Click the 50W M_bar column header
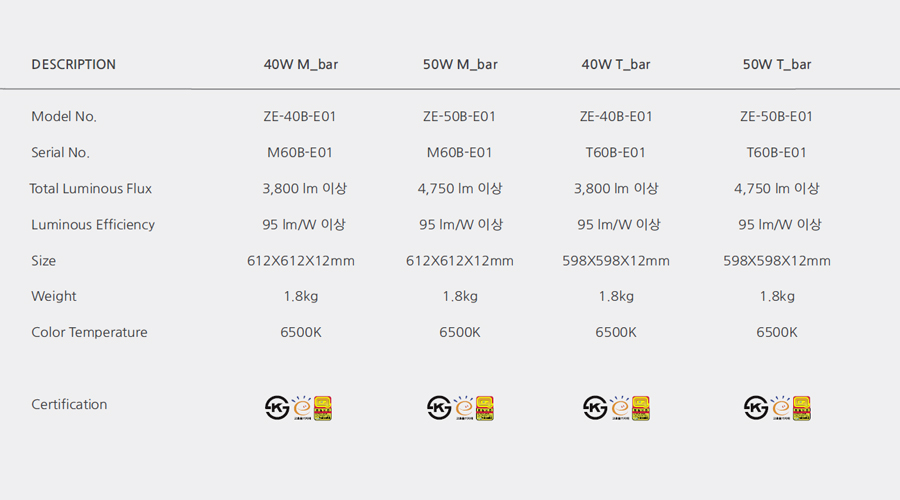The width and height of the screenshot is (900, 500). 460,64
